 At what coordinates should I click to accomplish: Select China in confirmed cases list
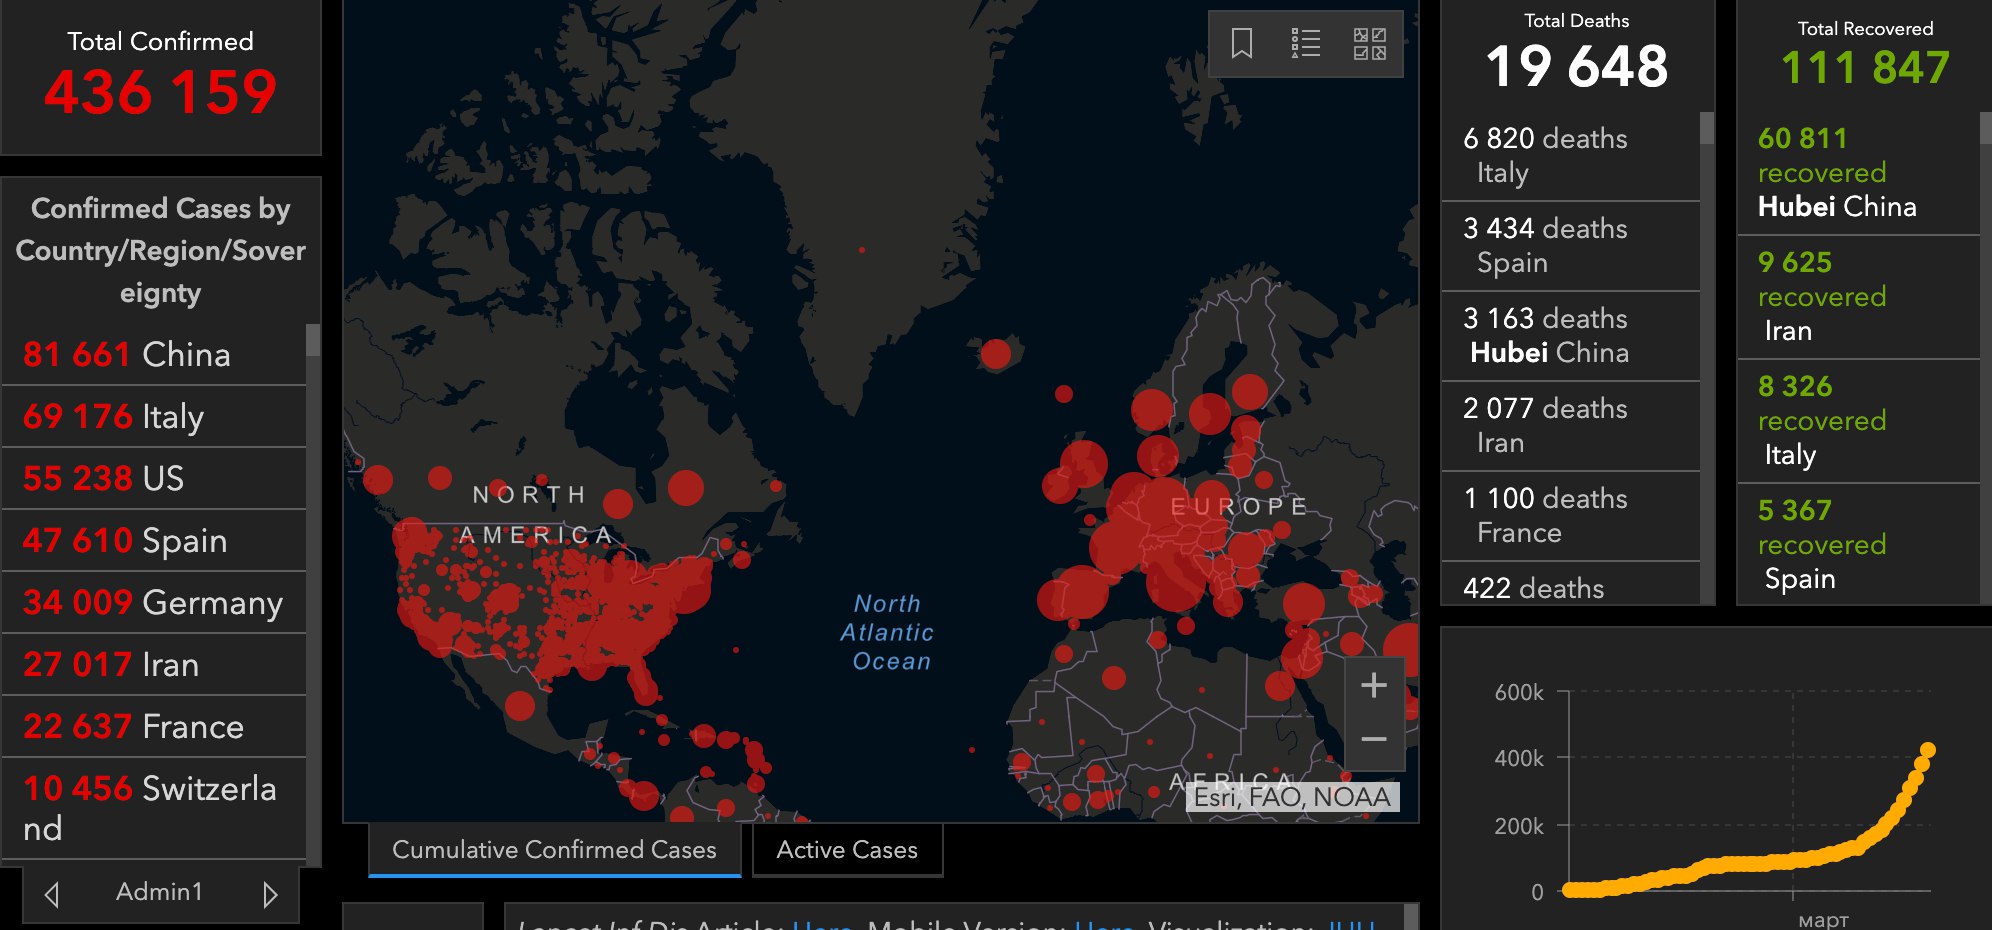pyautogui.click(x=154, y=355)
